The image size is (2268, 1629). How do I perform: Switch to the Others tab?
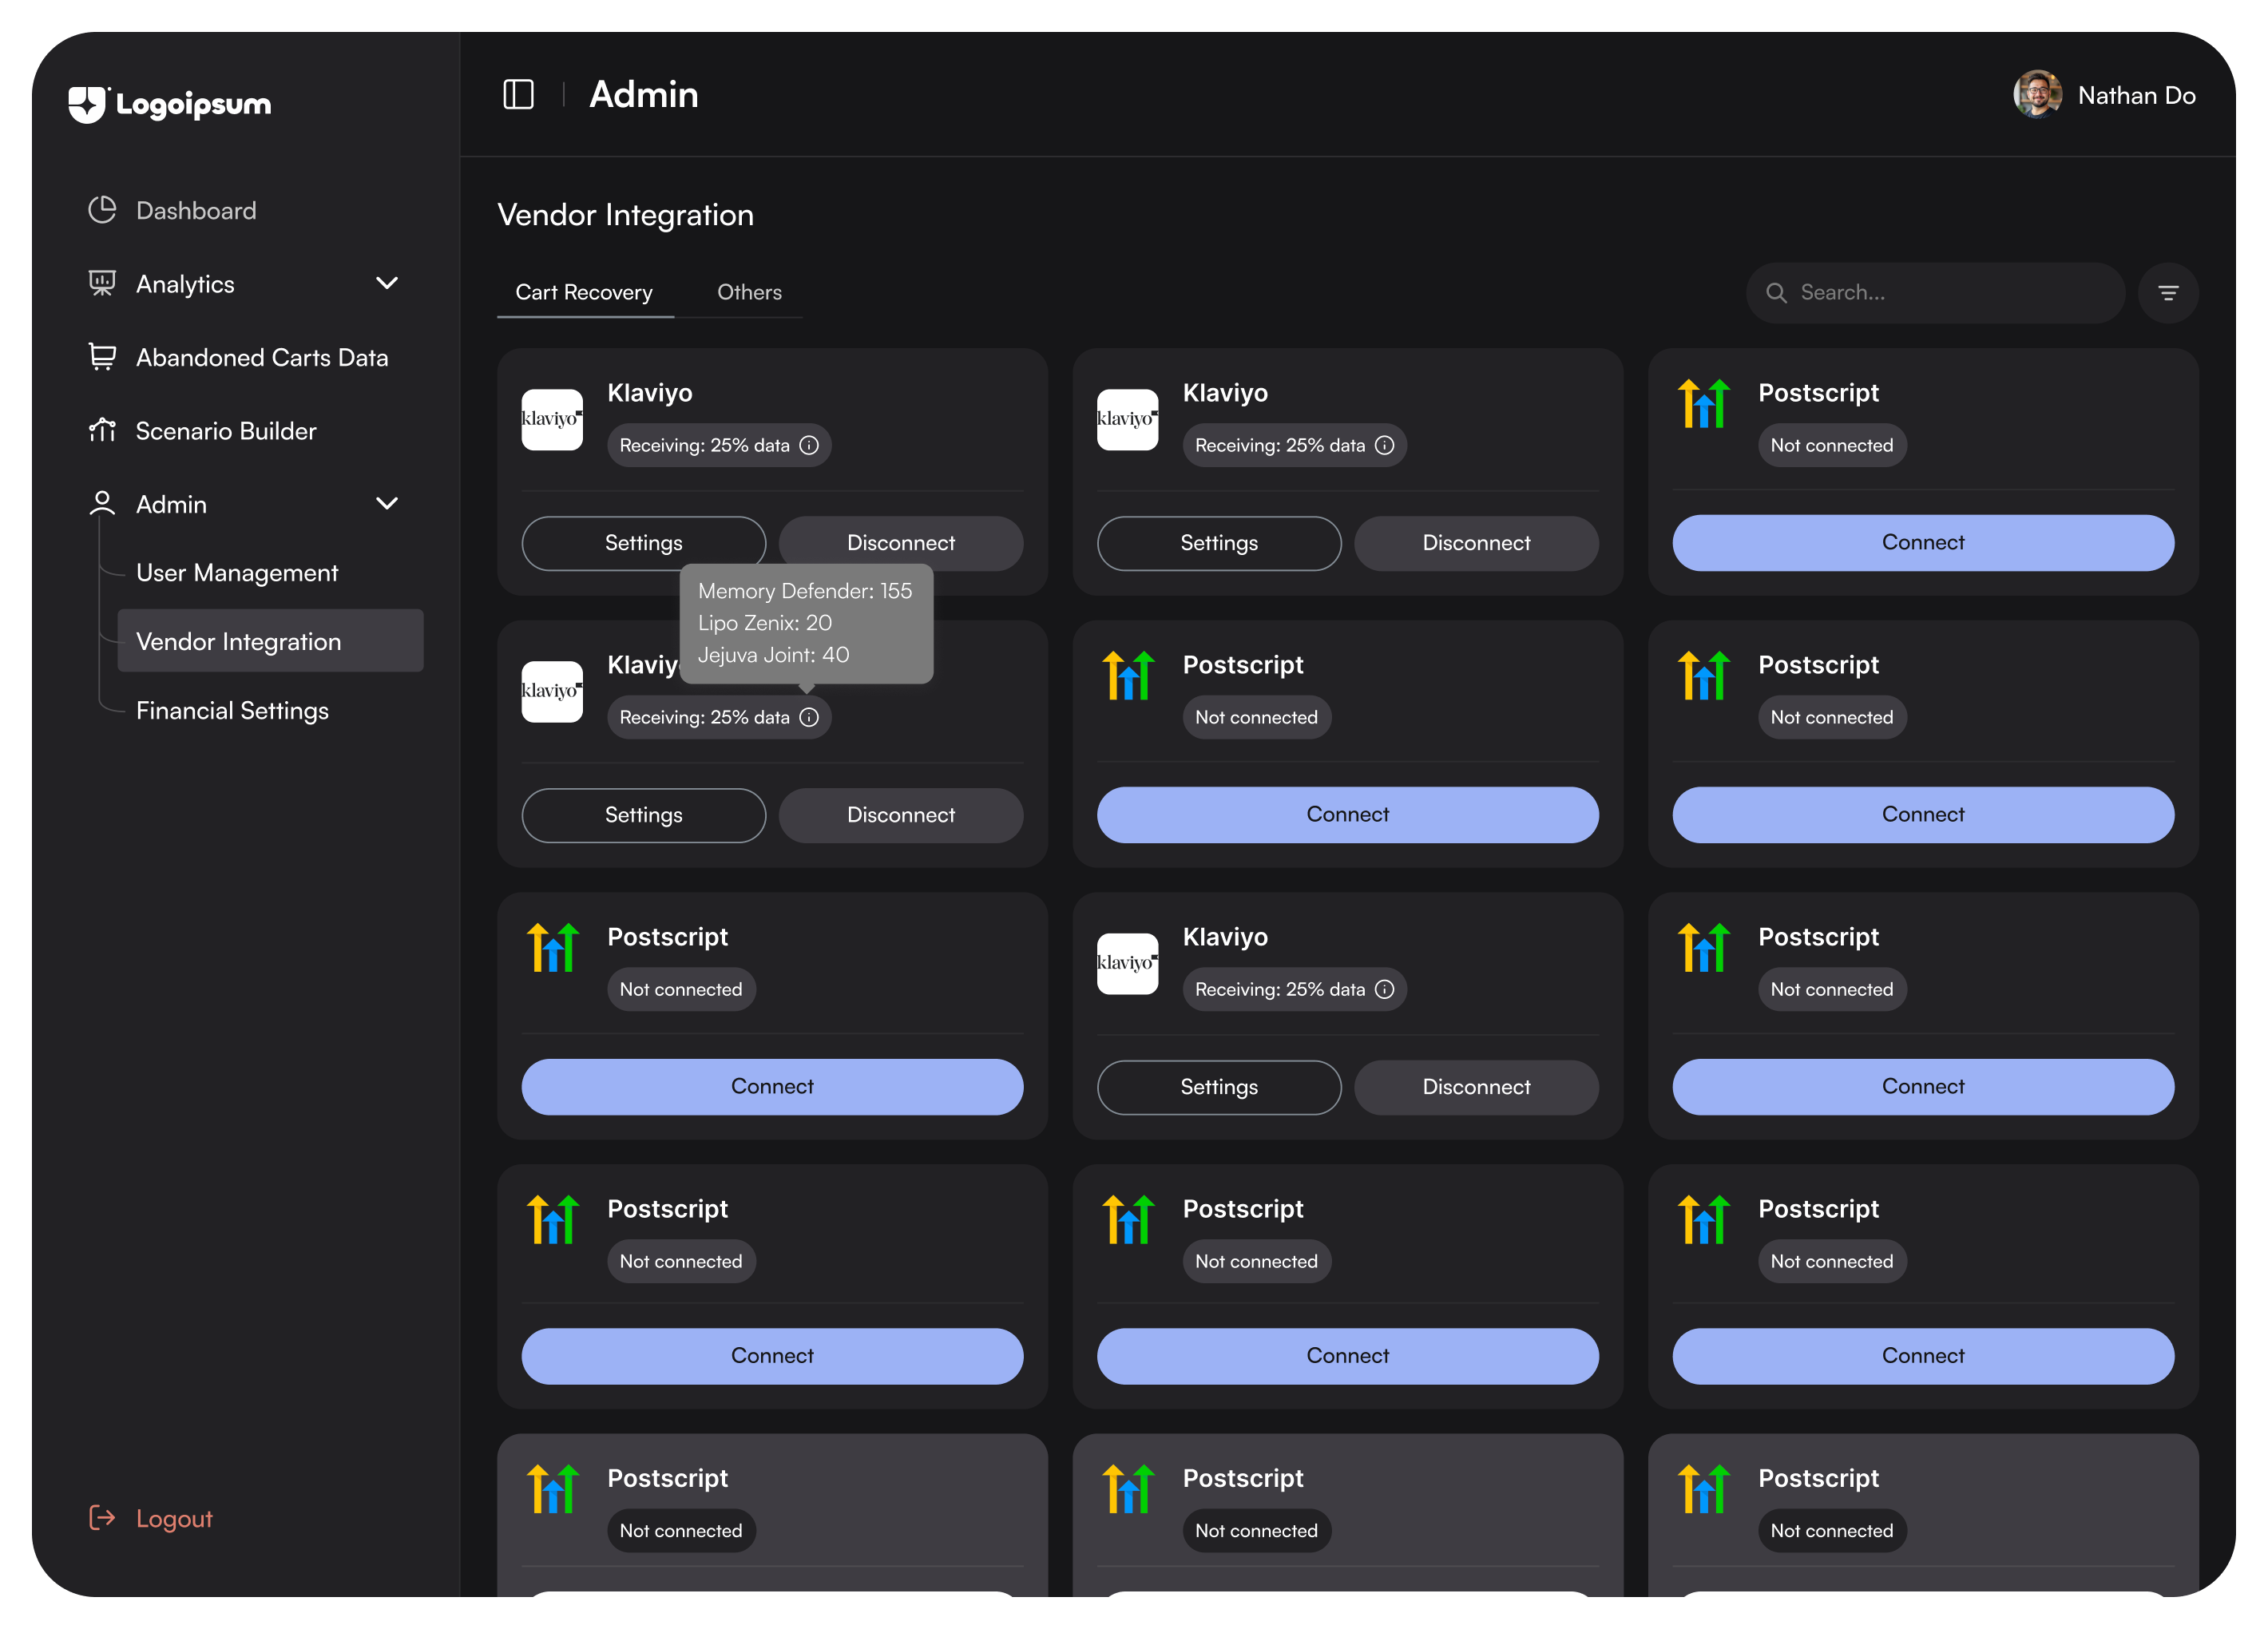(749, 292)
